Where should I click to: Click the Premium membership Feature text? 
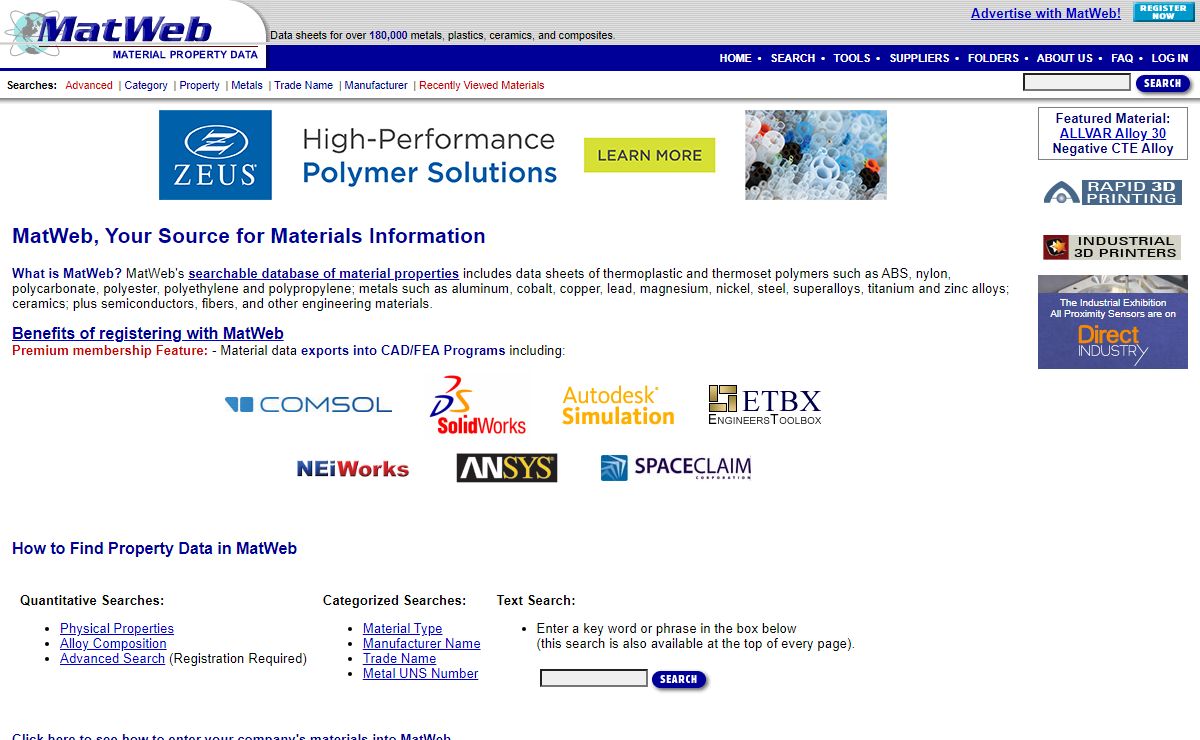[x=110, y=350]
